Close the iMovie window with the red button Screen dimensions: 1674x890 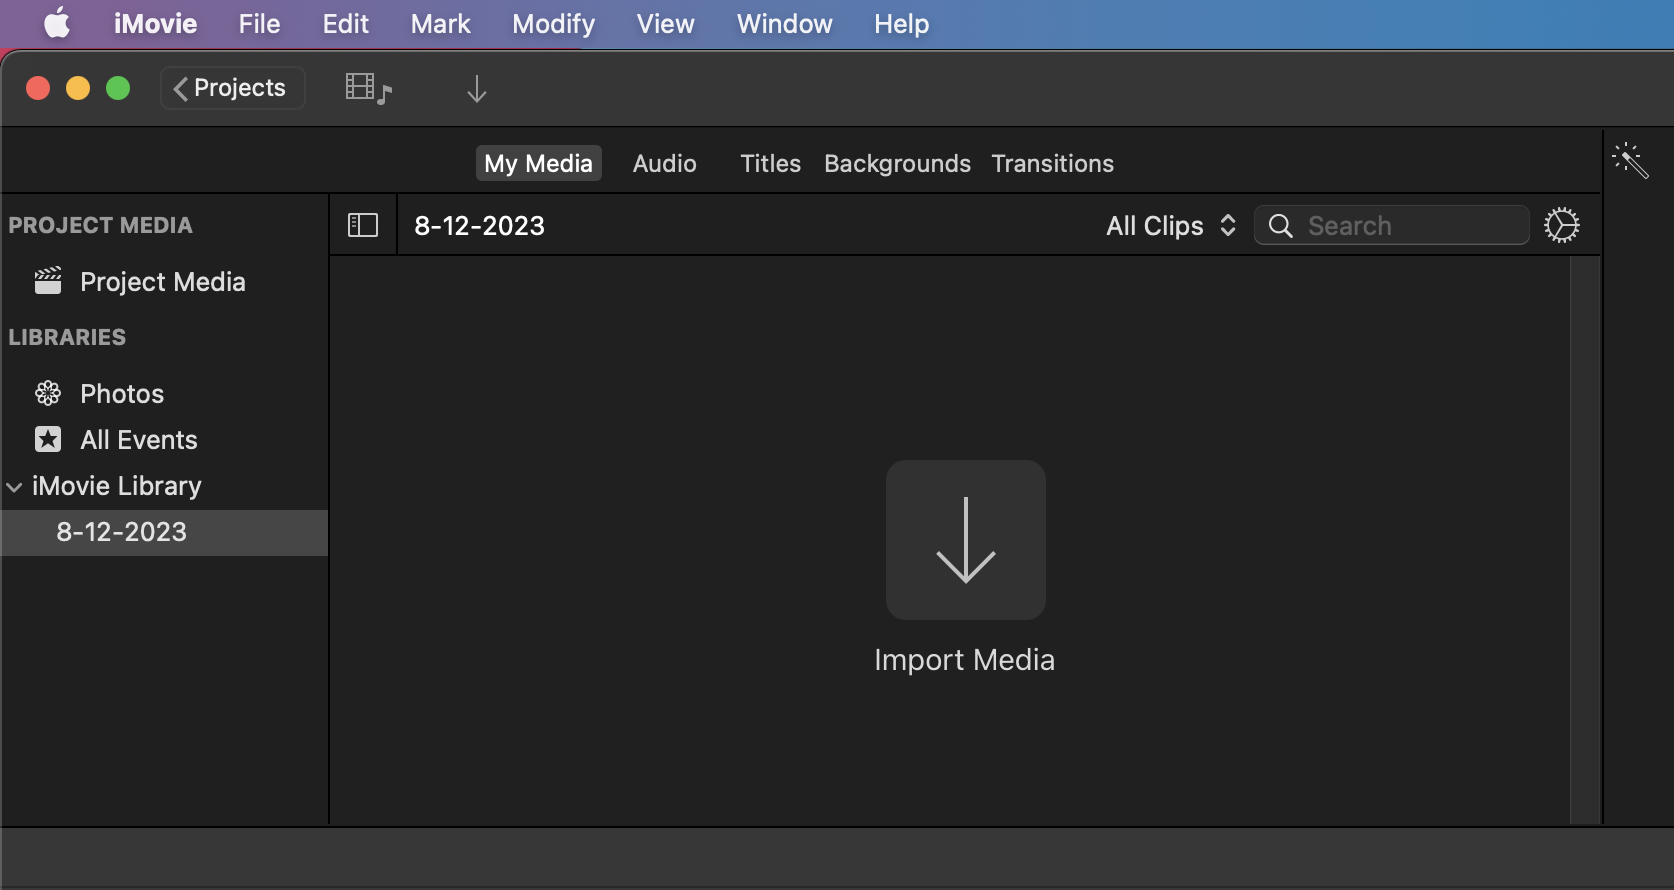tap(38, 88)
